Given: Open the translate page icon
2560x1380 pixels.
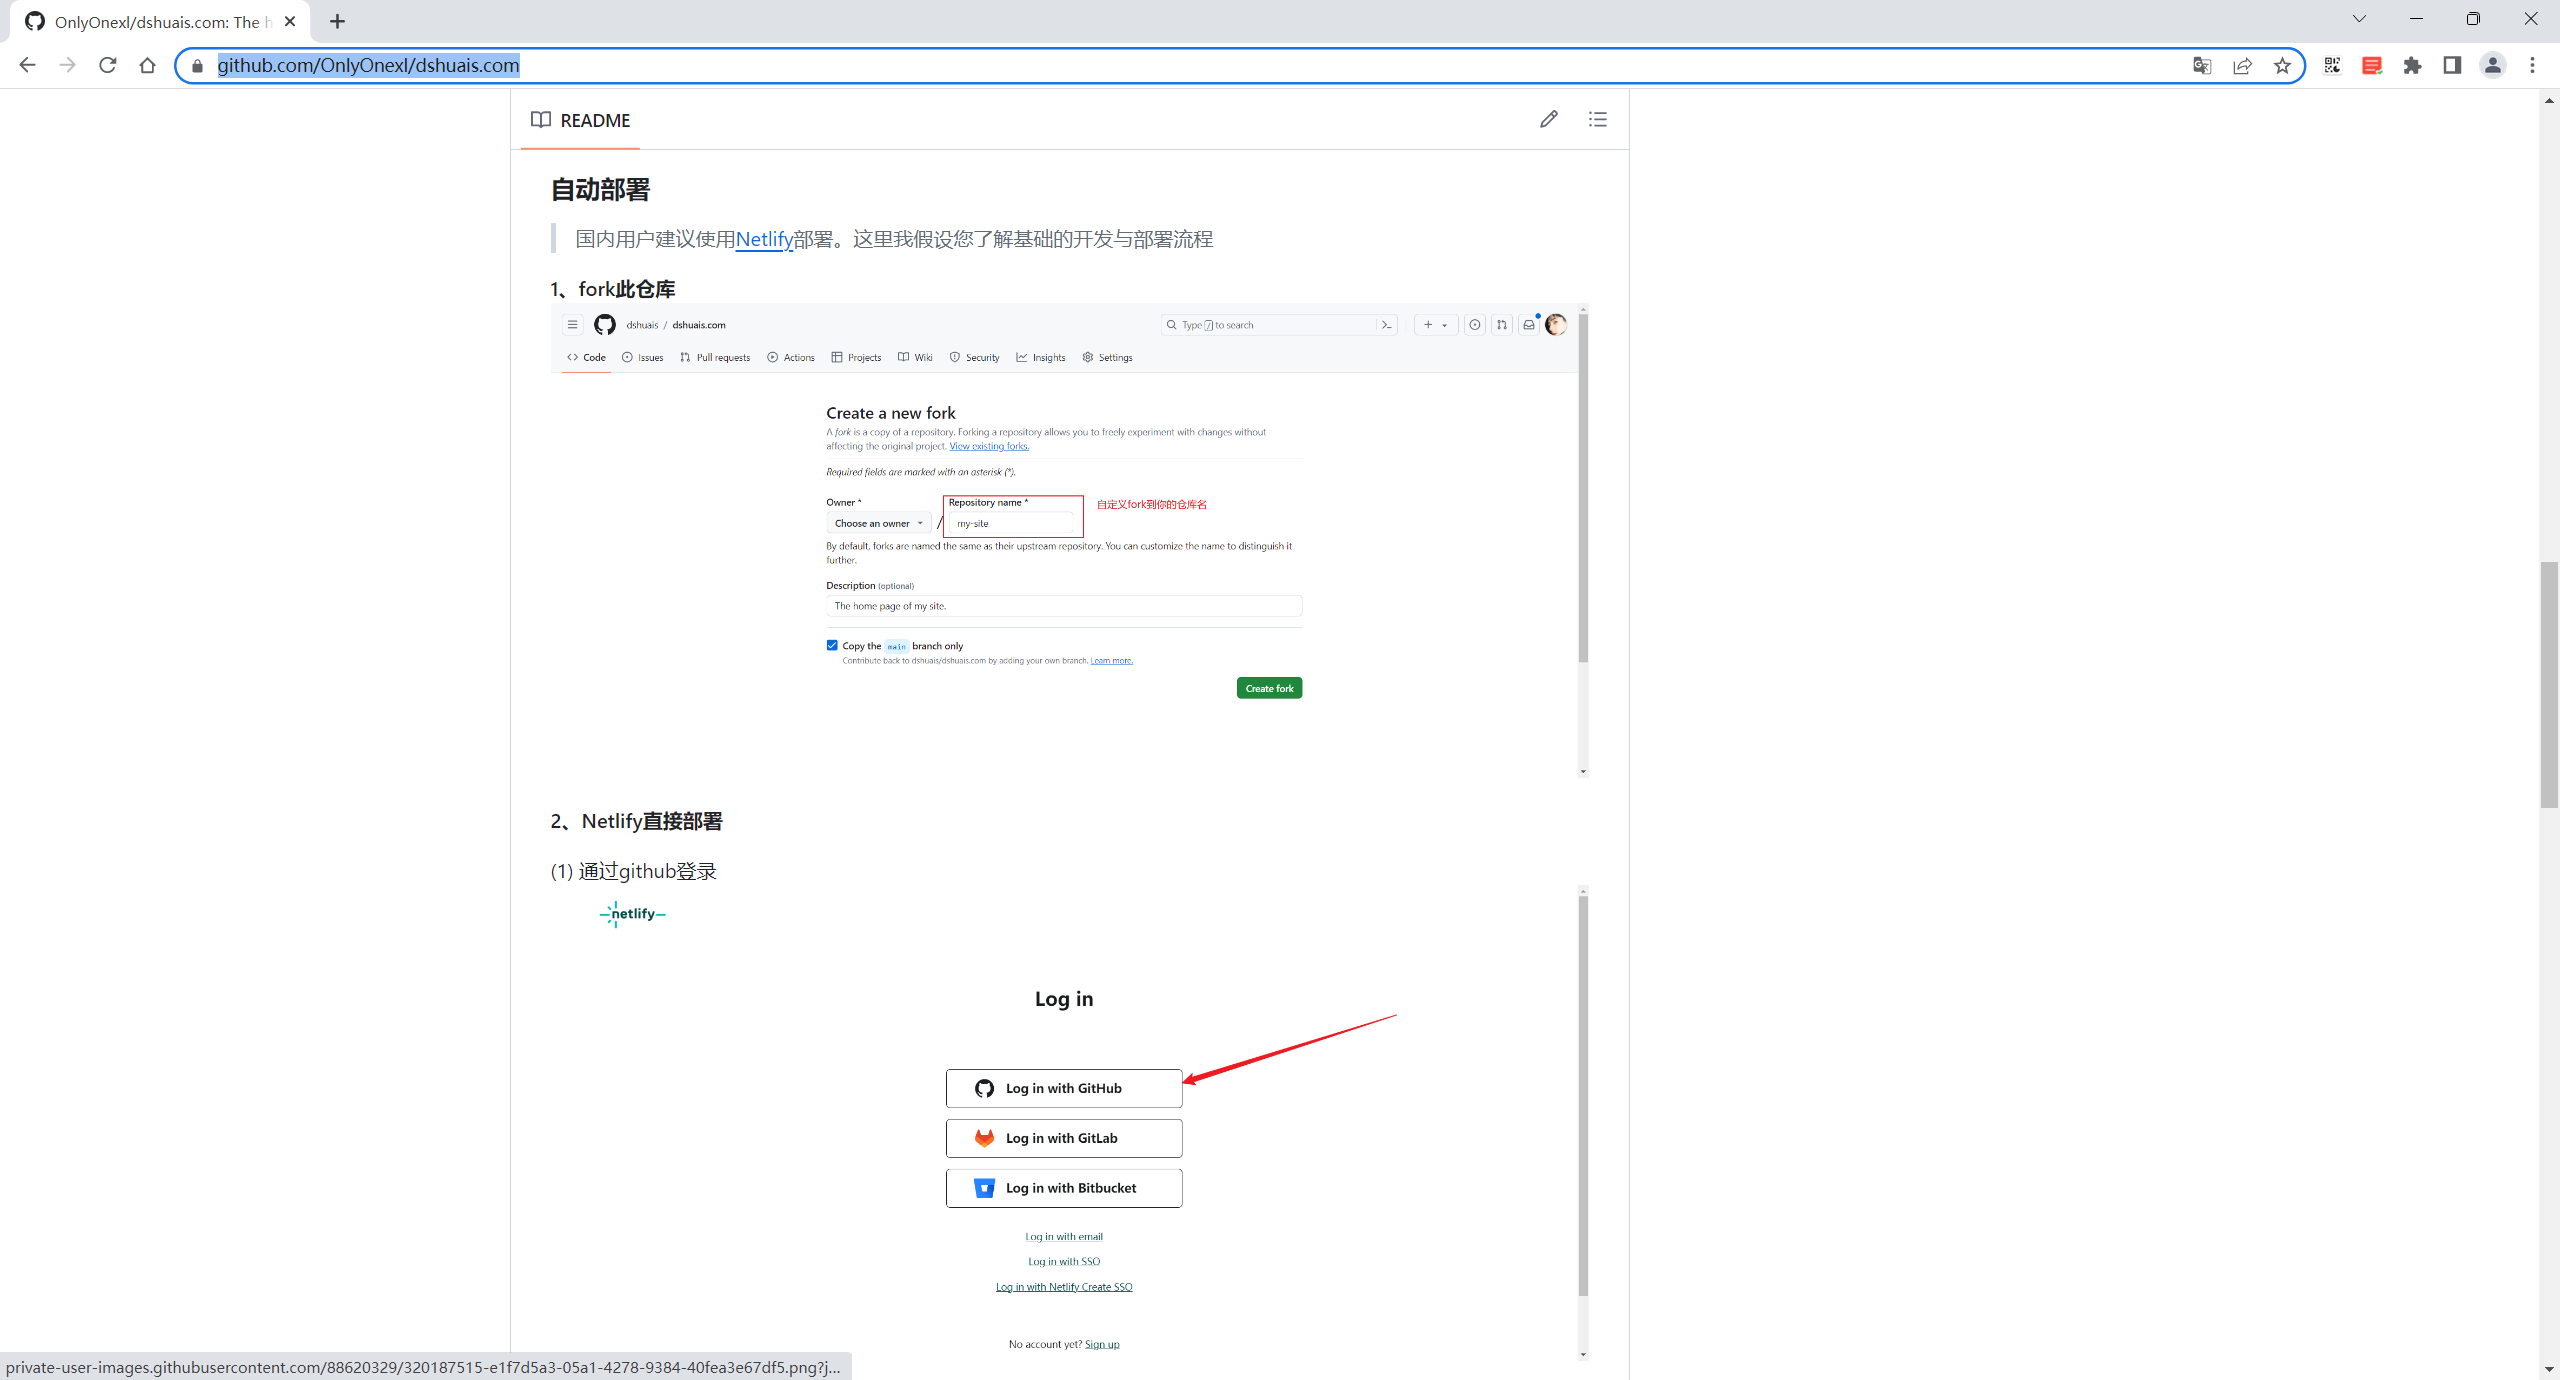Looking at the screenshot, I should pyautogui.click(x=2201, y=65).
